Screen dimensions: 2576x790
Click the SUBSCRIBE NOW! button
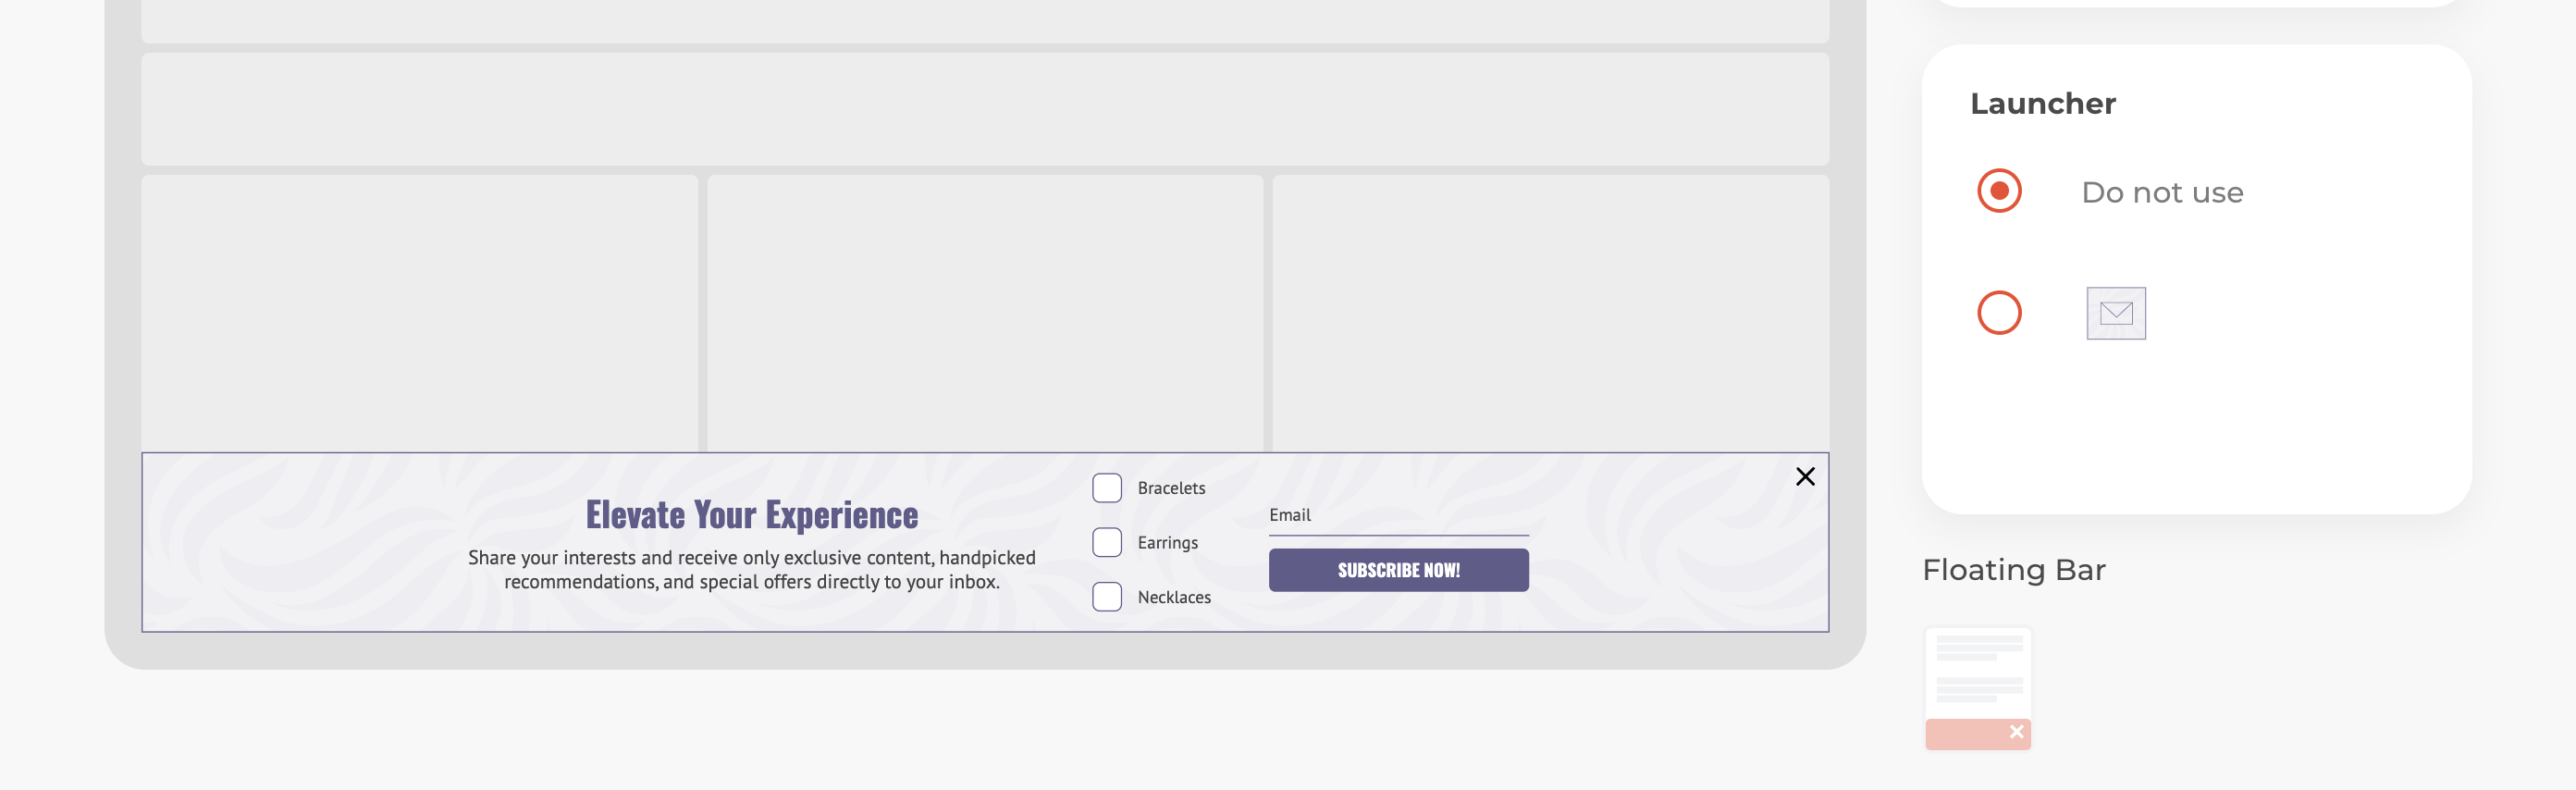pyautogui.click(x=1398, y=570)
